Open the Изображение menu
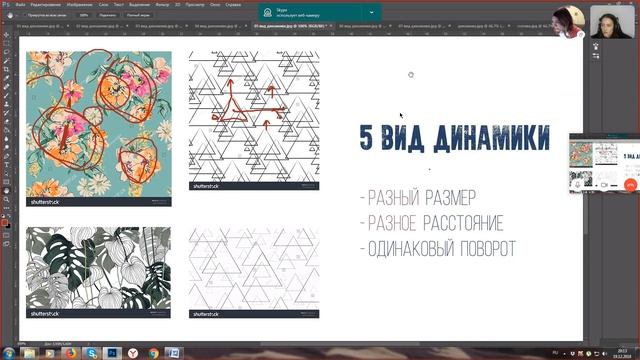 click(x=80, y=5)
